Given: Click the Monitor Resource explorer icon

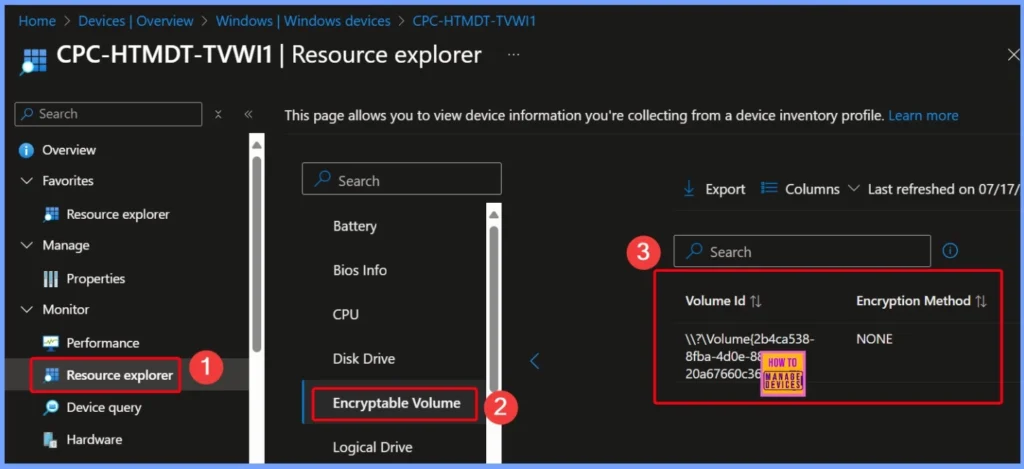Looking at the screenshot, I should click(51, 375).
